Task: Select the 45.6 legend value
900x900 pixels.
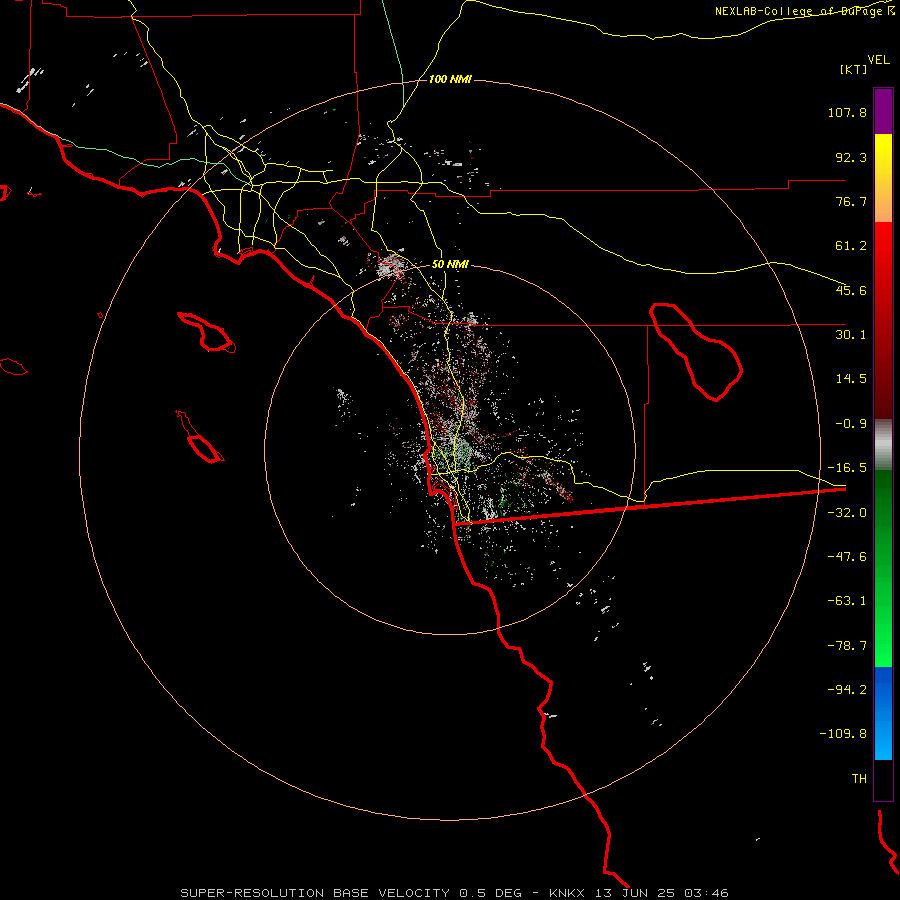Action: (851, 290)
